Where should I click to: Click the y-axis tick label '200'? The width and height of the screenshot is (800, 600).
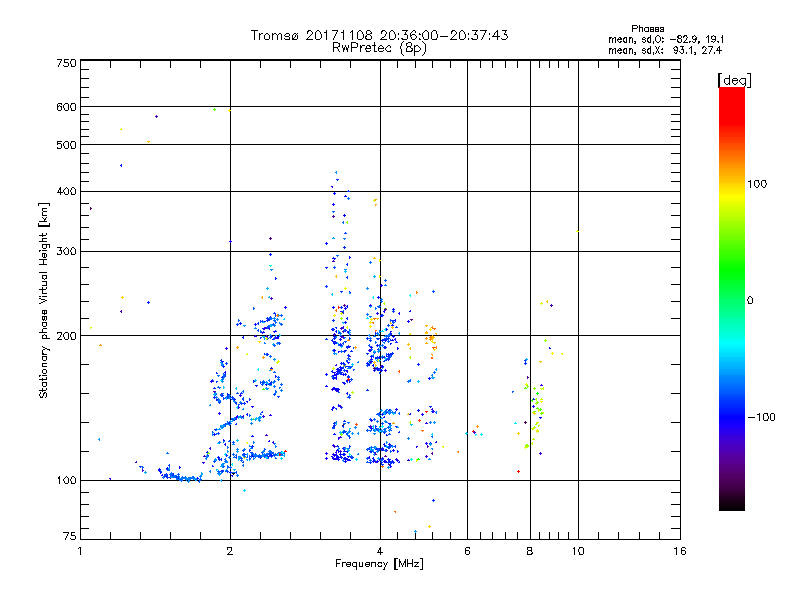click(66, 336)
